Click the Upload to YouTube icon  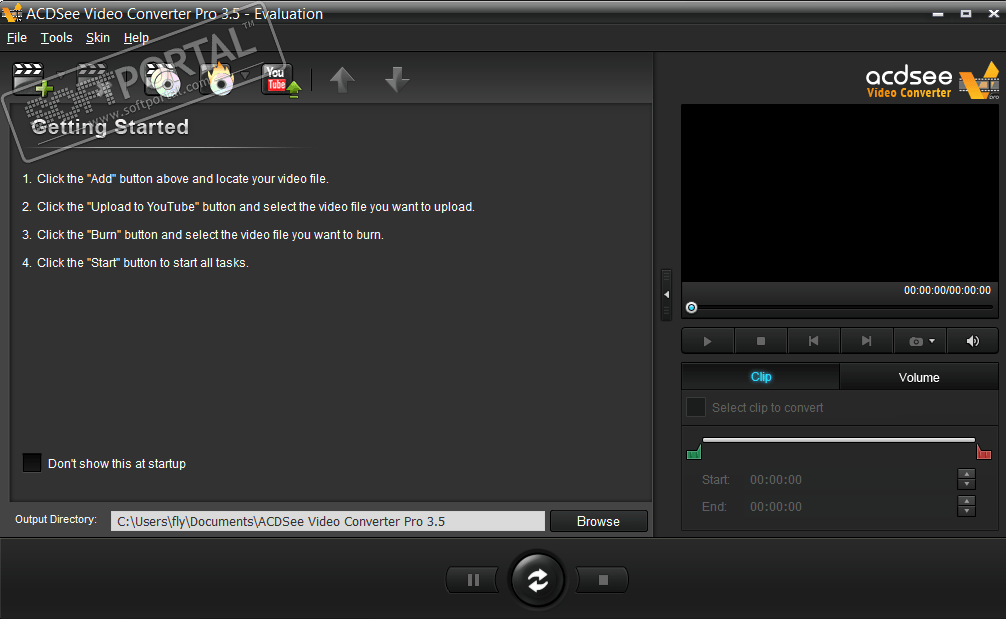tap(280, 80)
